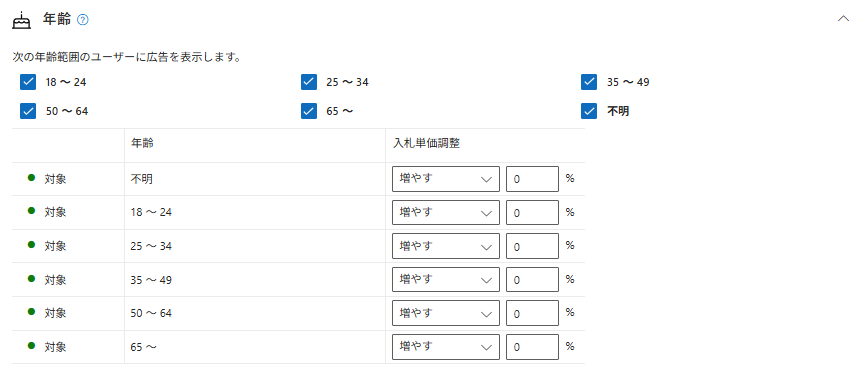Open 増やす dropdown for 35 ～ 49 row
The width and height of the screenshot is (858, 373).
tap(446, 280)
